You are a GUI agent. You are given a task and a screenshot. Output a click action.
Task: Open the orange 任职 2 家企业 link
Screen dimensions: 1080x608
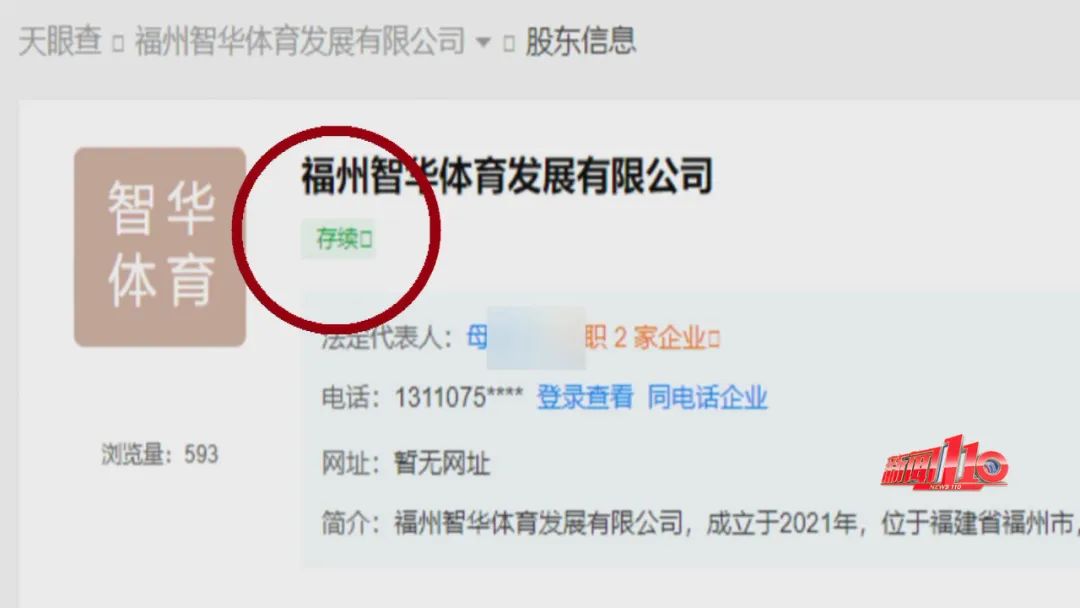point(645,338)
